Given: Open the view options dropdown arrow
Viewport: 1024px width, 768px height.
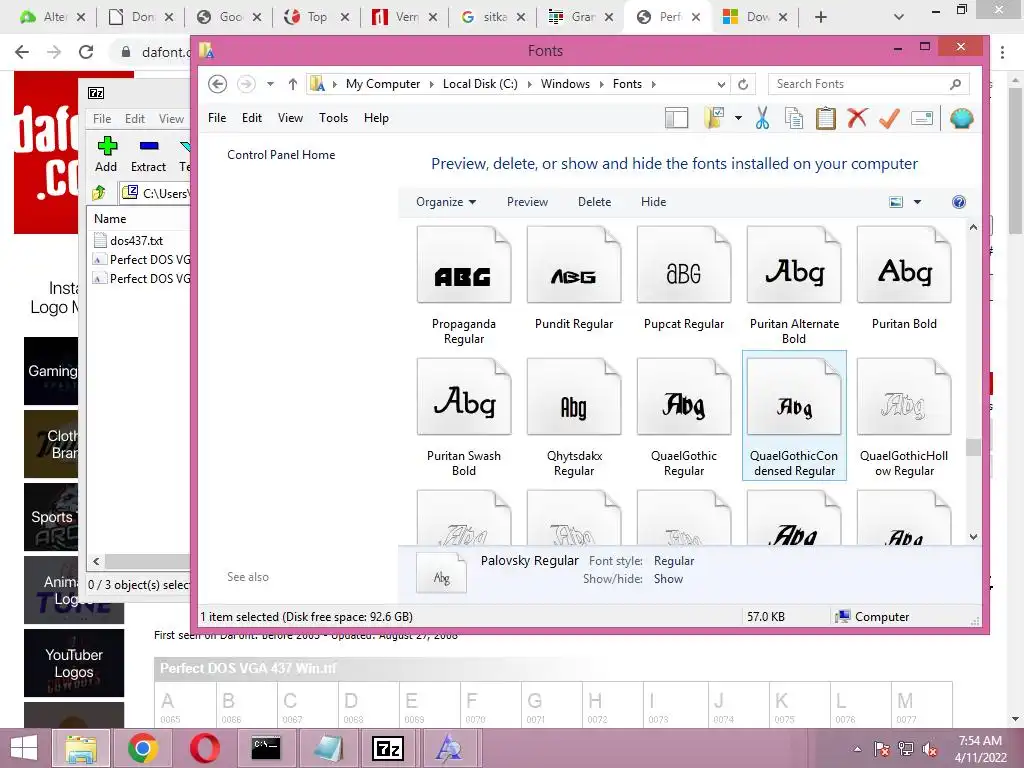Looking at the screenshot, I should tap(917, 202).
